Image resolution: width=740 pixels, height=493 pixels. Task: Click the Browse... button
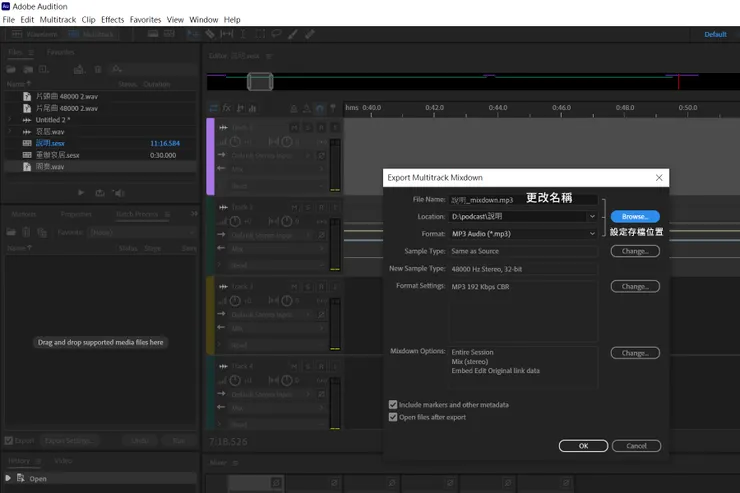pyautogui.click(x=635, y=217)
